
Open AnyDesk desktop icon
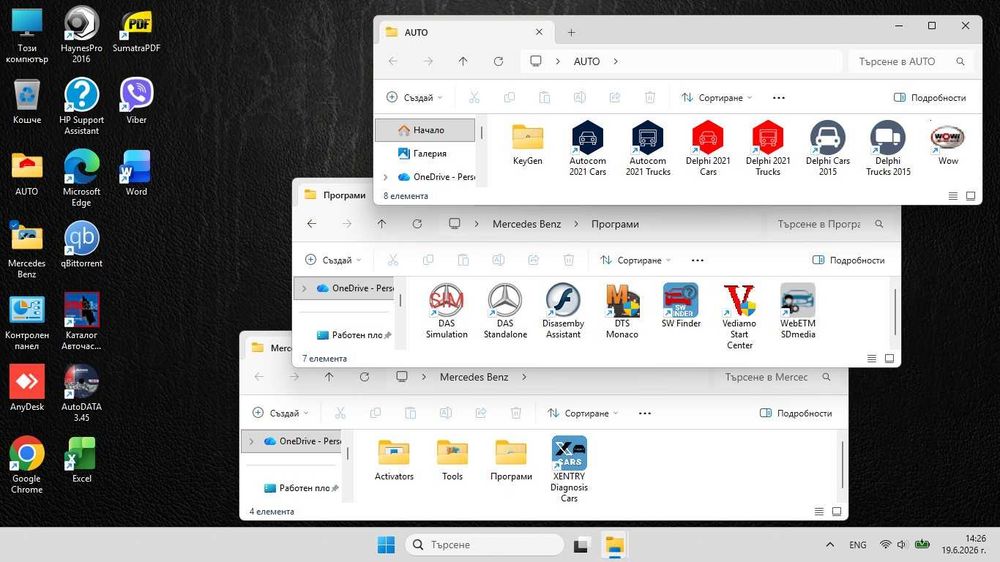point(26,387)
